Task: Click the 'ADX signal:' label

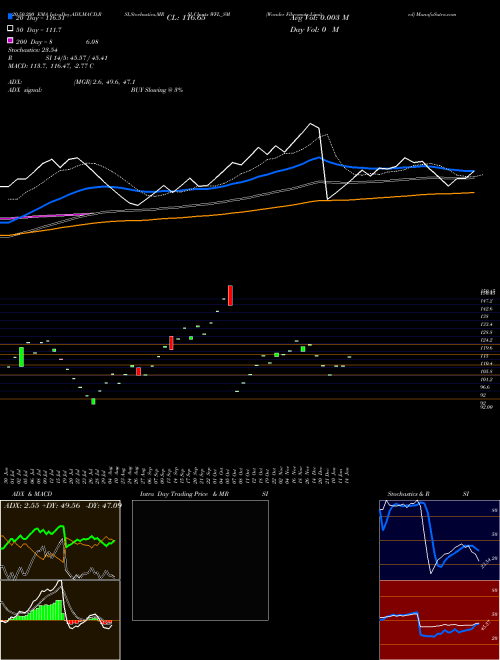Action: [25, 90]
